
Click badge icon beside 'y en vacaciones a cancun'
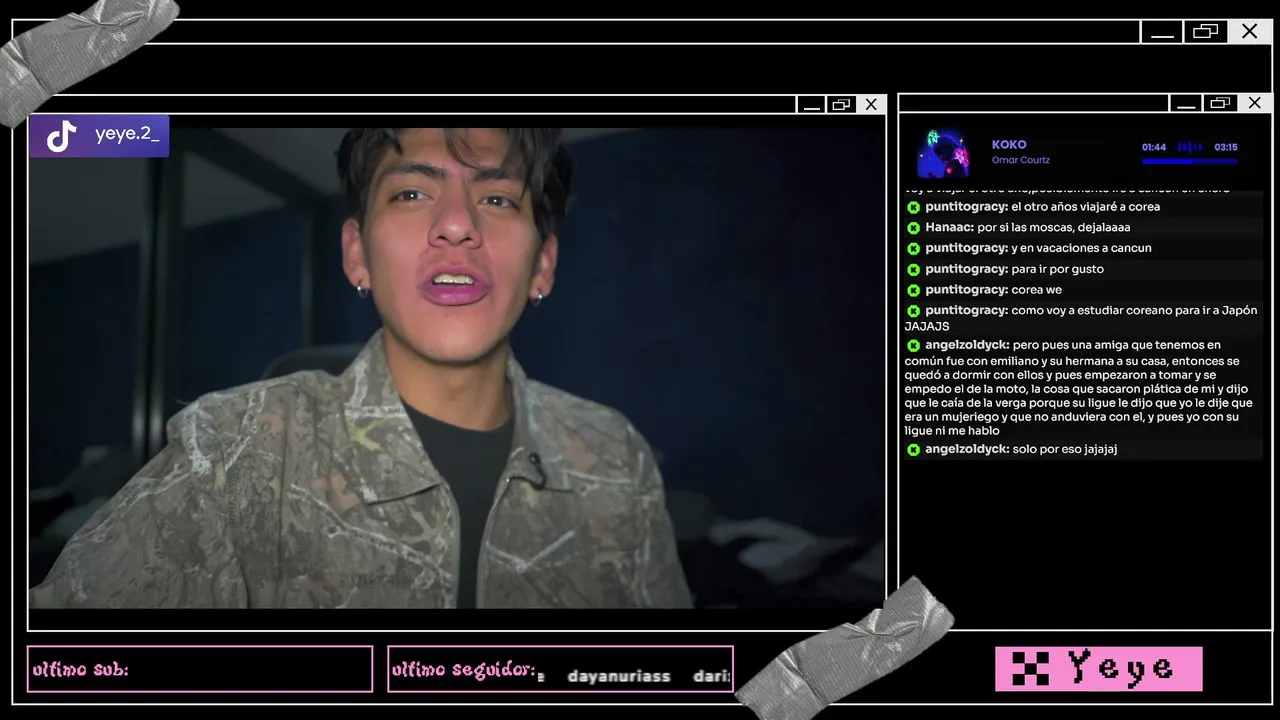913,249
